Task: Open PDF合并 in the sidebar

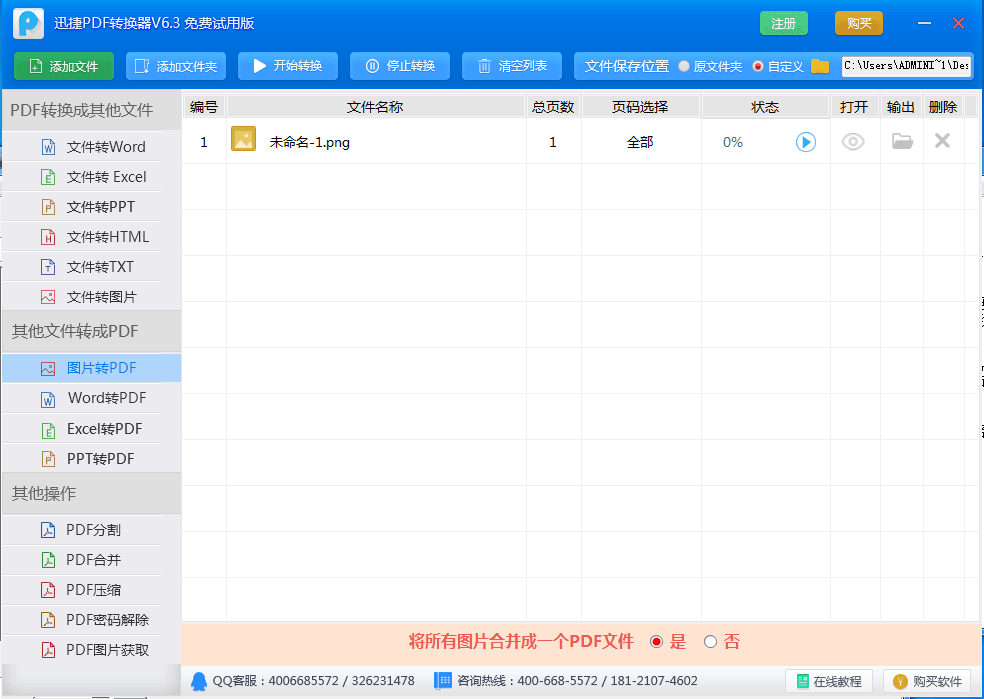Action: (x=93, y=560)
